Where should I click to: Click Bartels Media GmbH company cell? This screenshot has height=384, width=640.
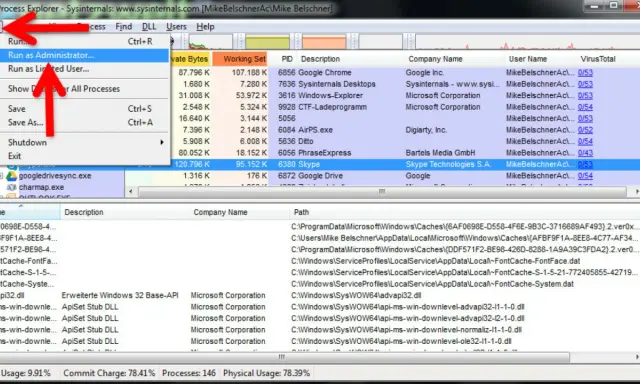point(440,153)
